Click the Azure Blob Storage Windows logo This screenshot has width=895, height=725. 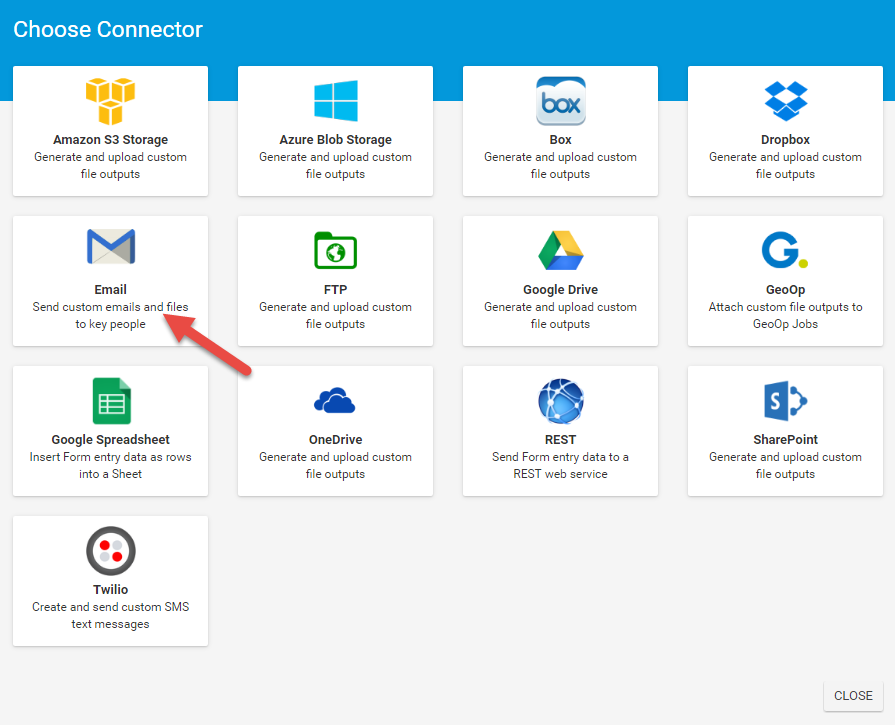pyautogui.click(x=336, y=100)
